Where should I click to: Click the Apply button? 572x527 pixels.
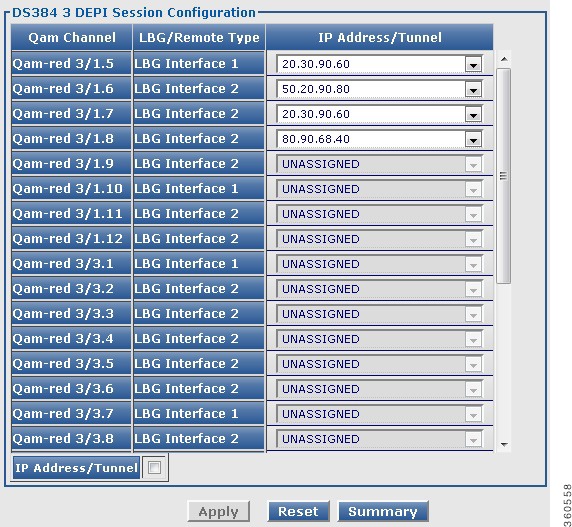point(219,512)
